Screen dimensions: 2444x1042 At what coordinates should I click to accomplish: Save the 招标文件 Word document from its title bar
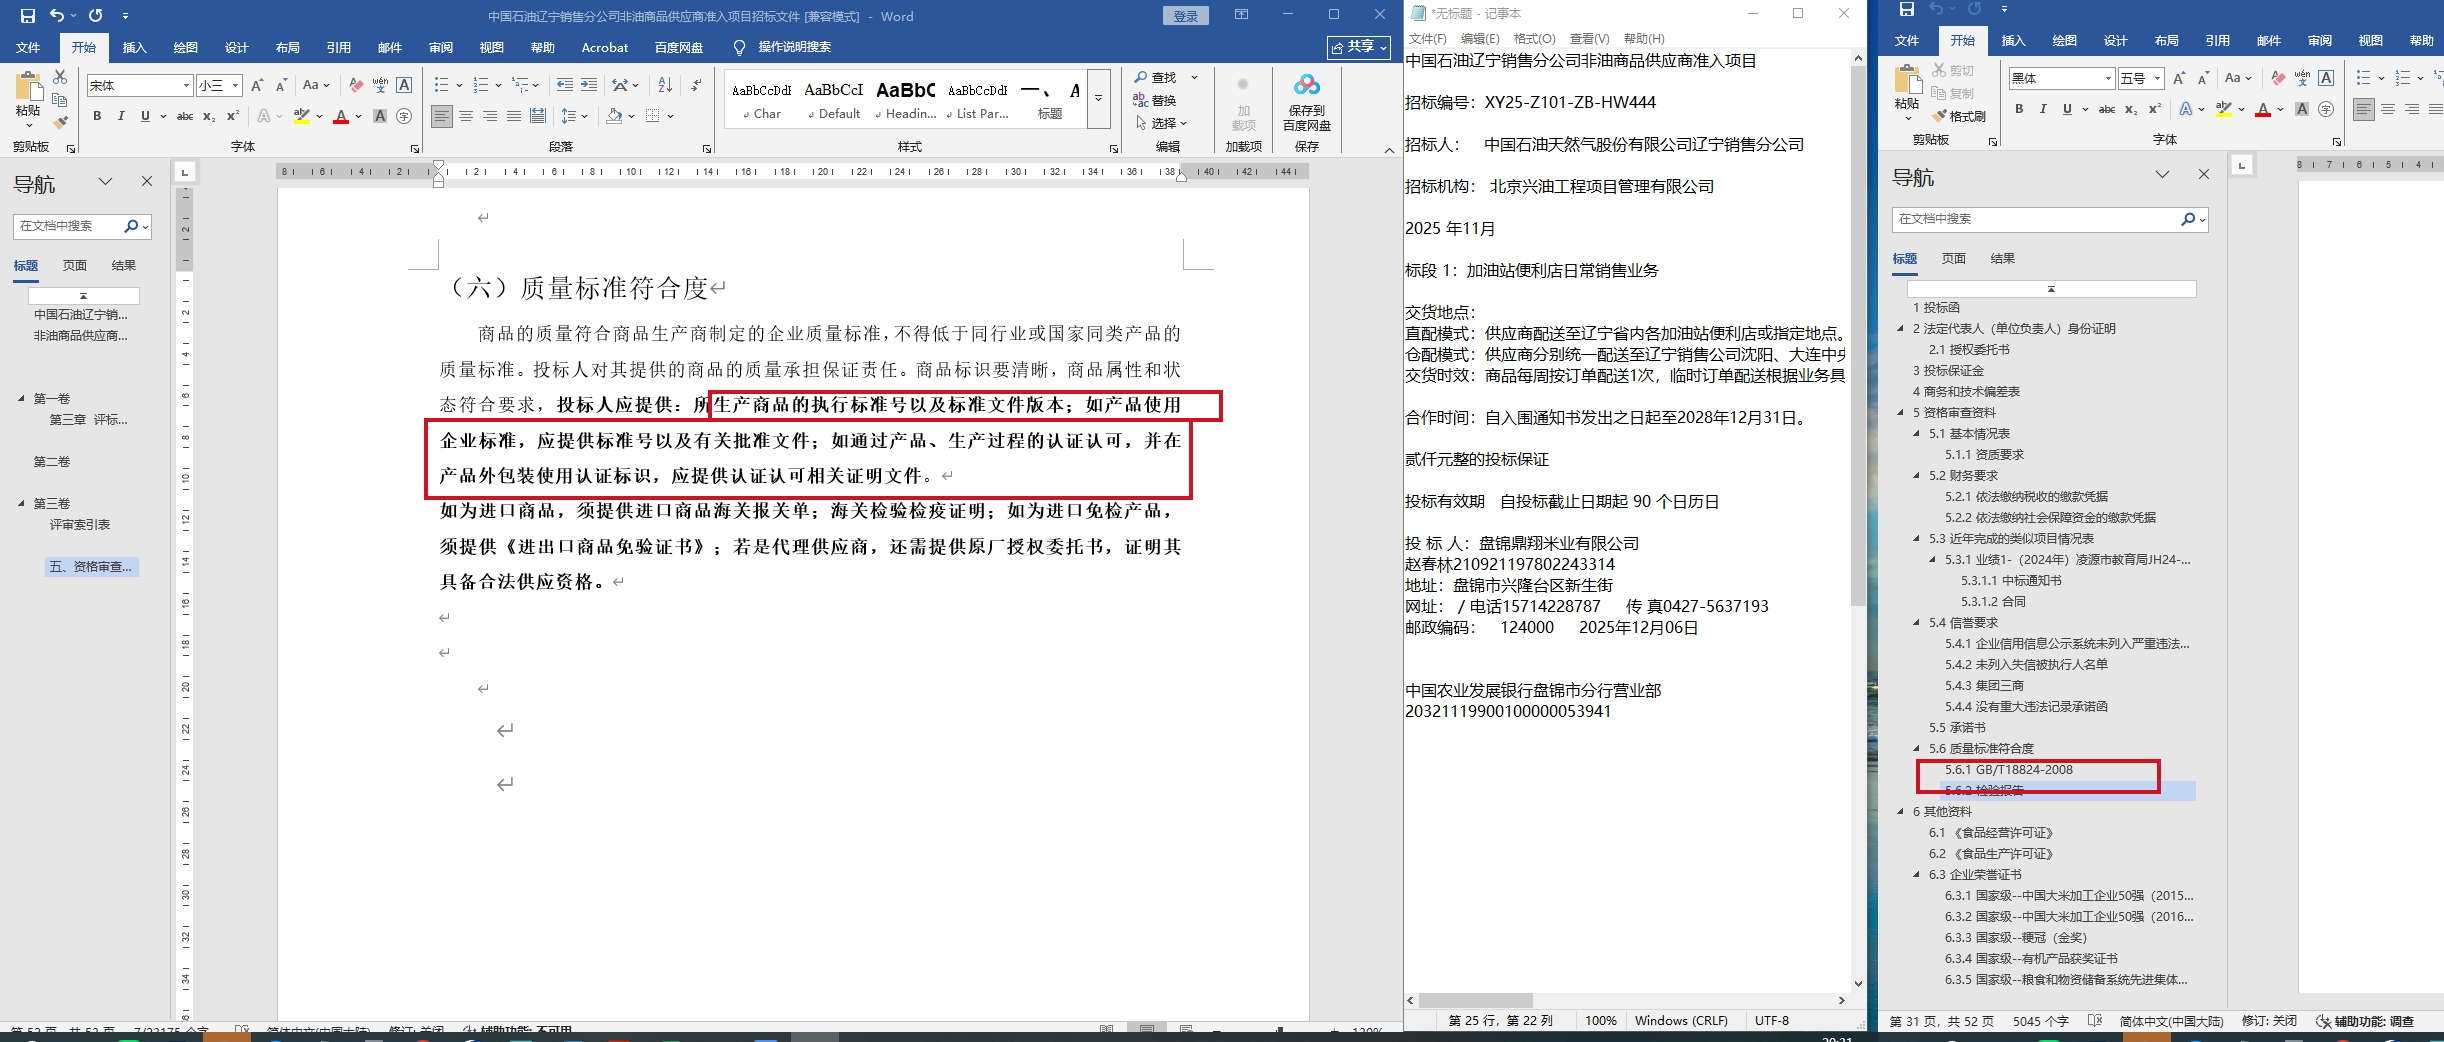27,16
